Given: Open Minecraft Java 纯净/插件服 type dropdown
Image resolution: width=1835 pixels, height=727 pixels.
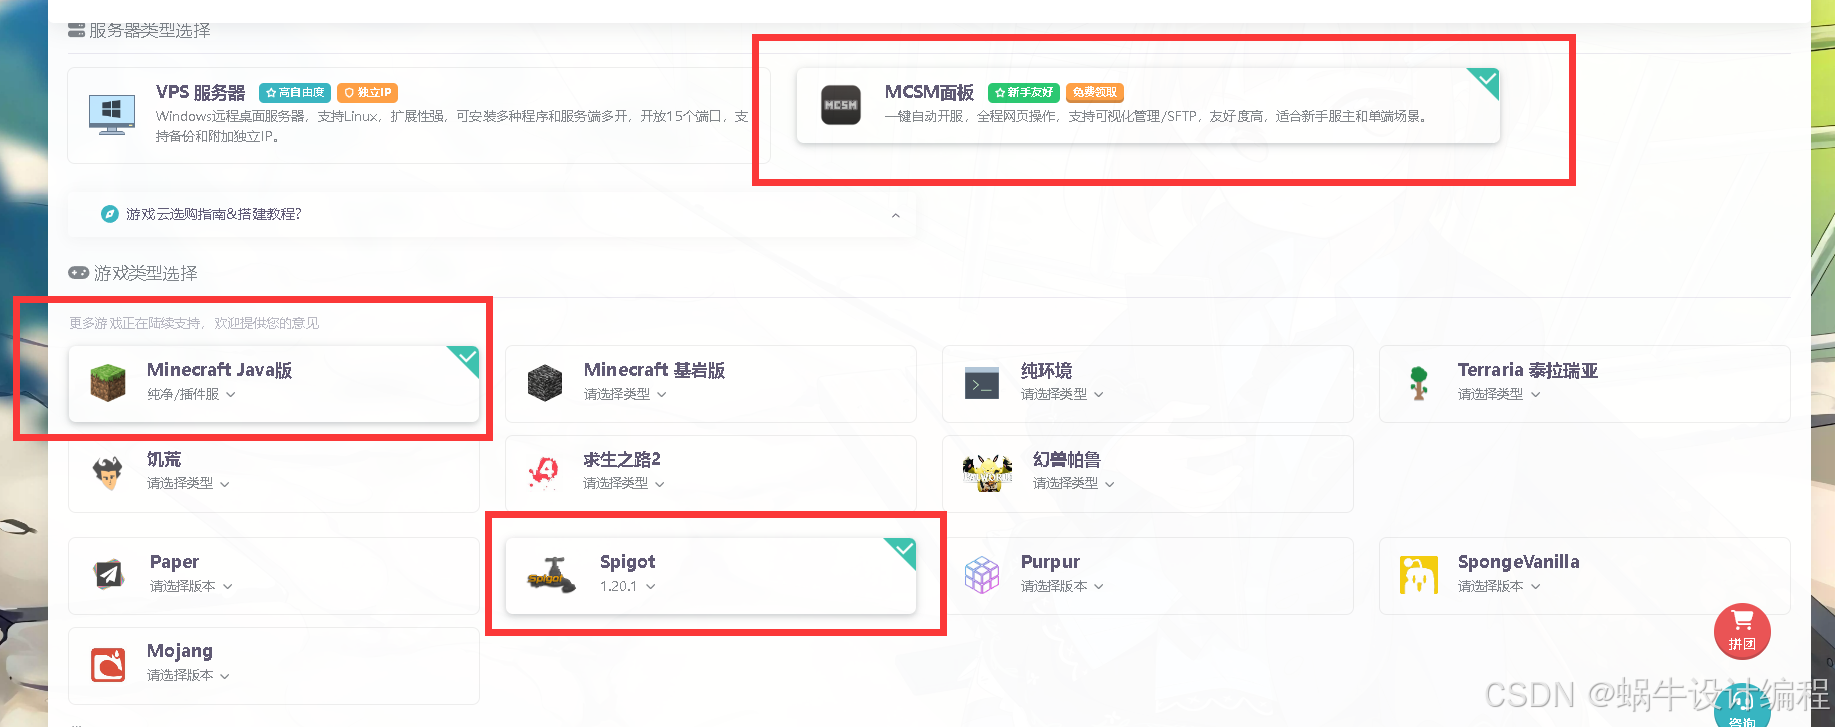Looking at the screenshot, I should 191,394.
